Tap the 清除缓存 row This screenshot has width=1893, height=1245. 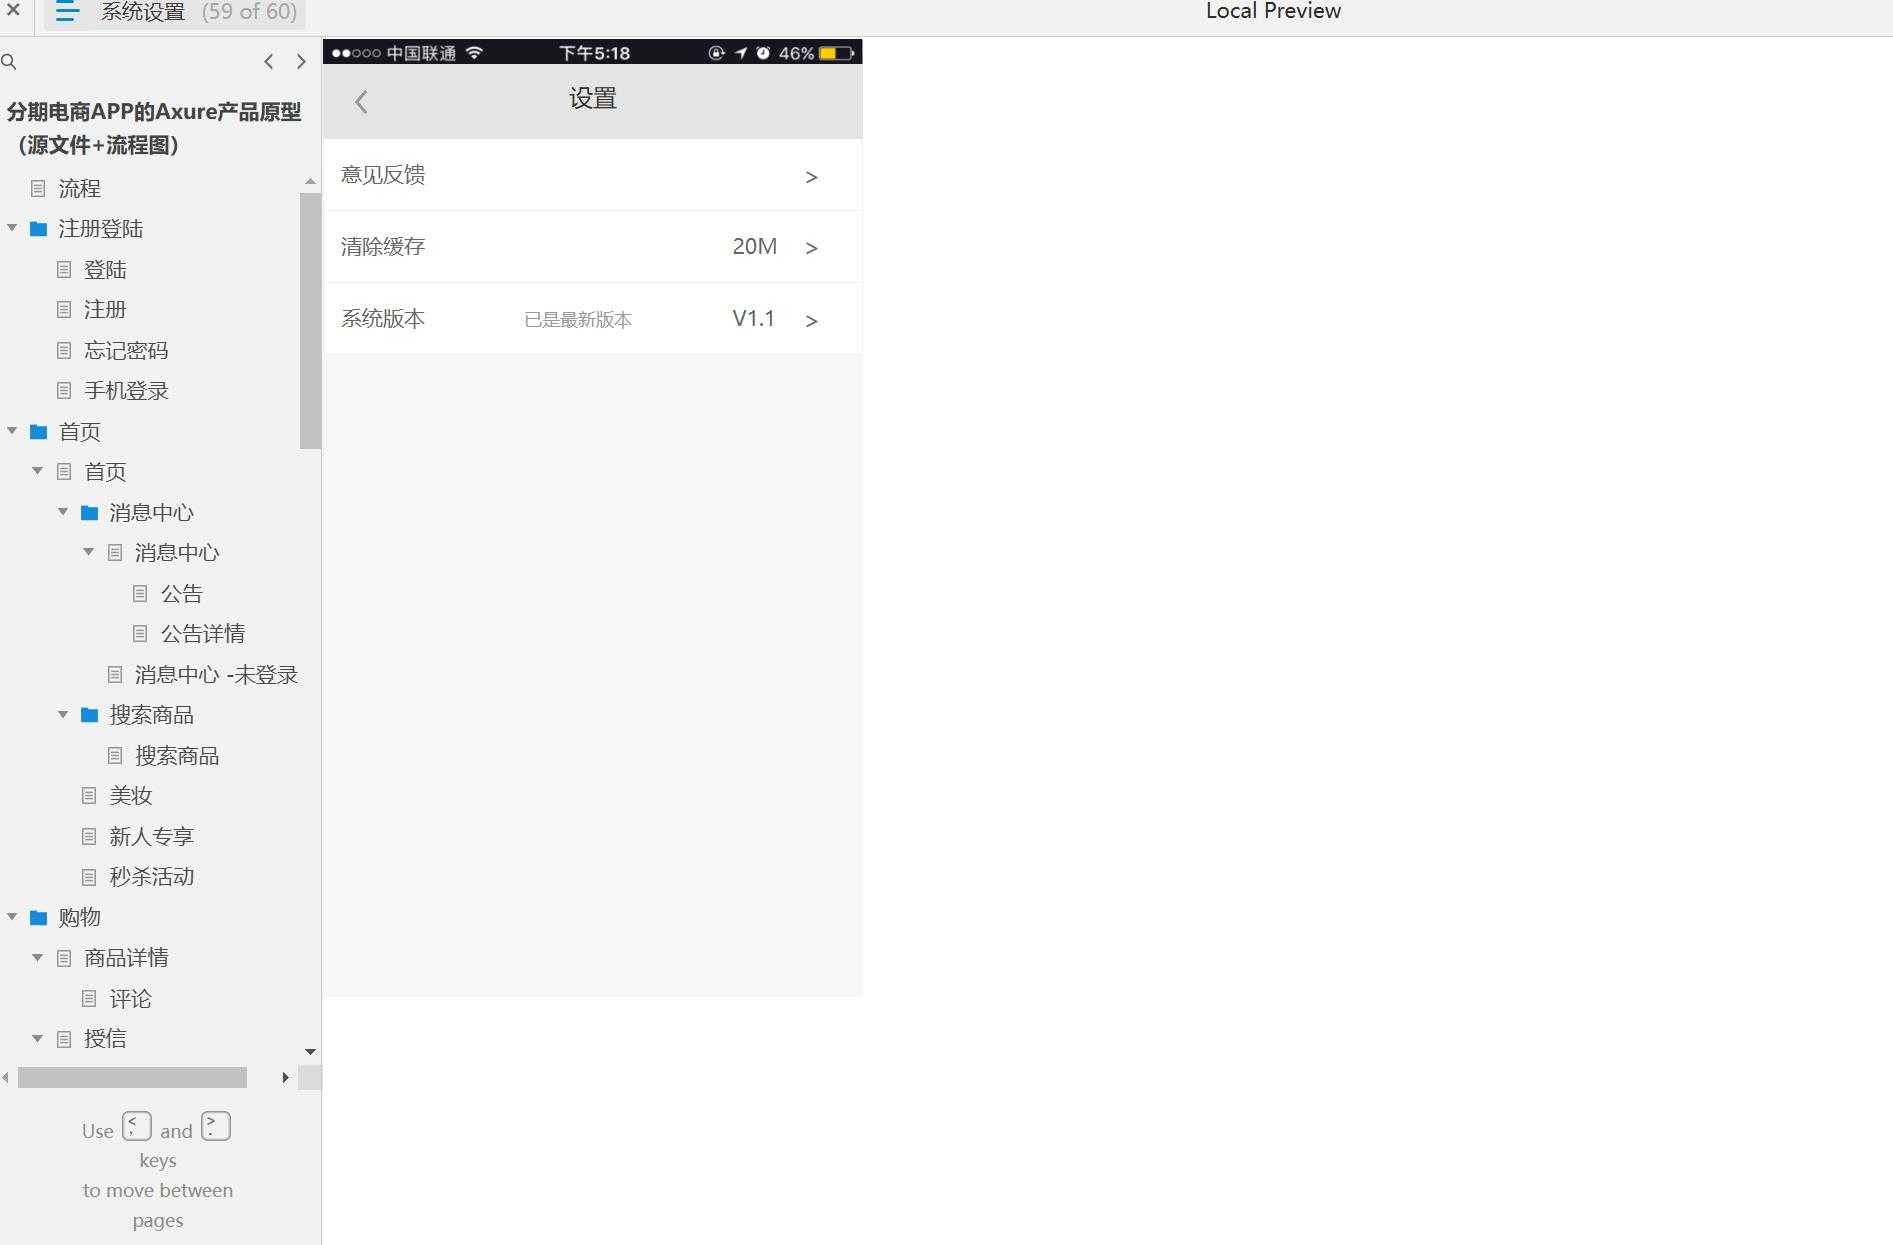pos(592,246)
